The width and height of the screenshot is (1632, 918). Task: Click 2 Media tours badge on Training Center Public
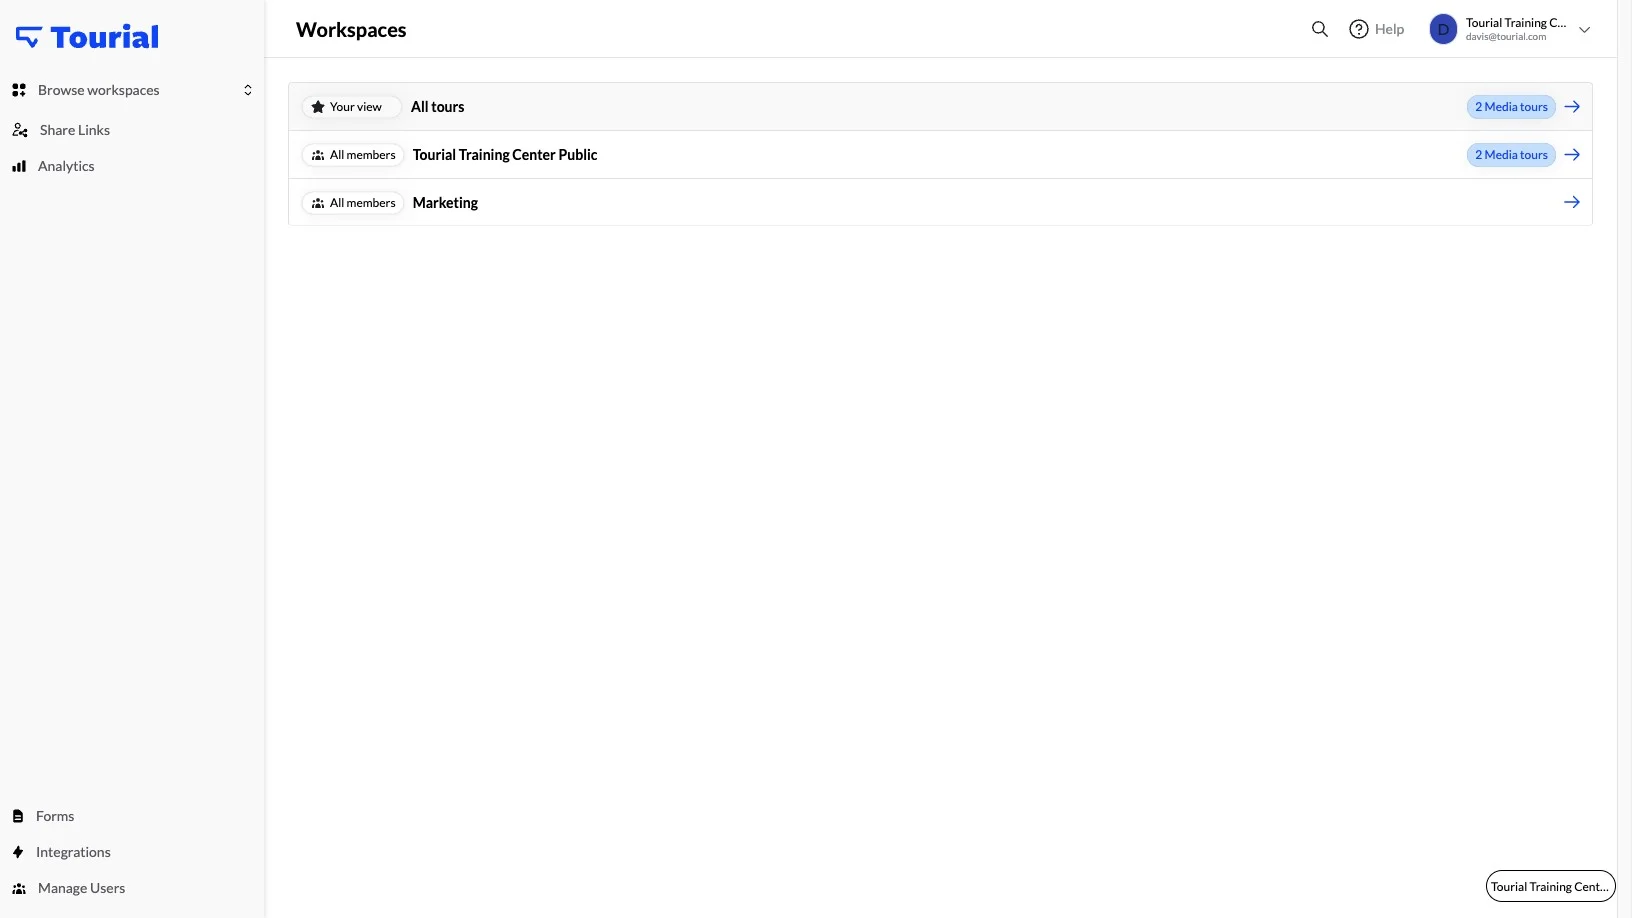pos(1511,155)
